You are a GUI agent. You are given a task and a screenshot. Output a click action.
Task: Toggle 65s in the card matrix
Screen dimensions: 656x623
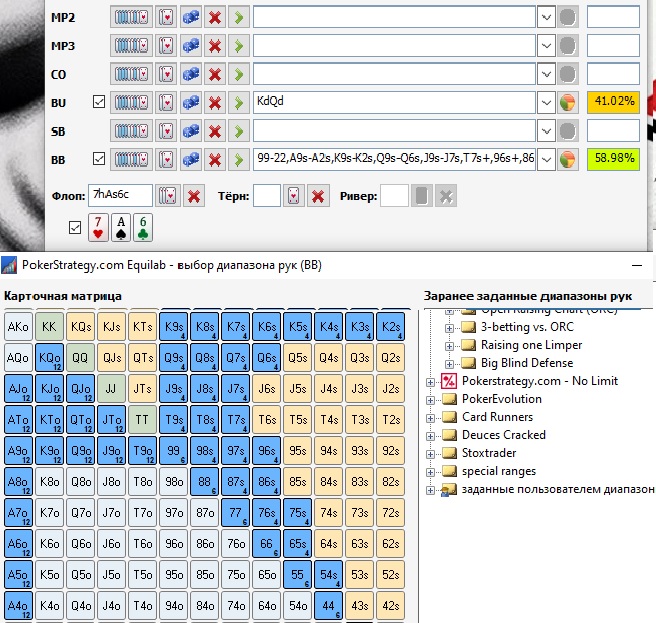pos(298,544)
